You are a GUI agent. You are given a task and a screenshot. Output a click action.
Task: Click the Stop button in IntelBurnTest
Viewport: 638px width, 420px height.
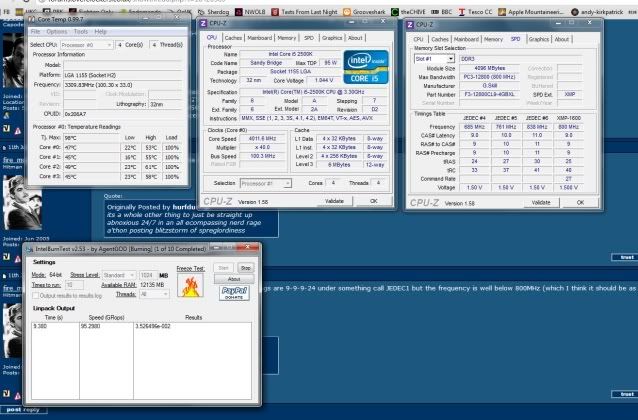pos(245,268)
